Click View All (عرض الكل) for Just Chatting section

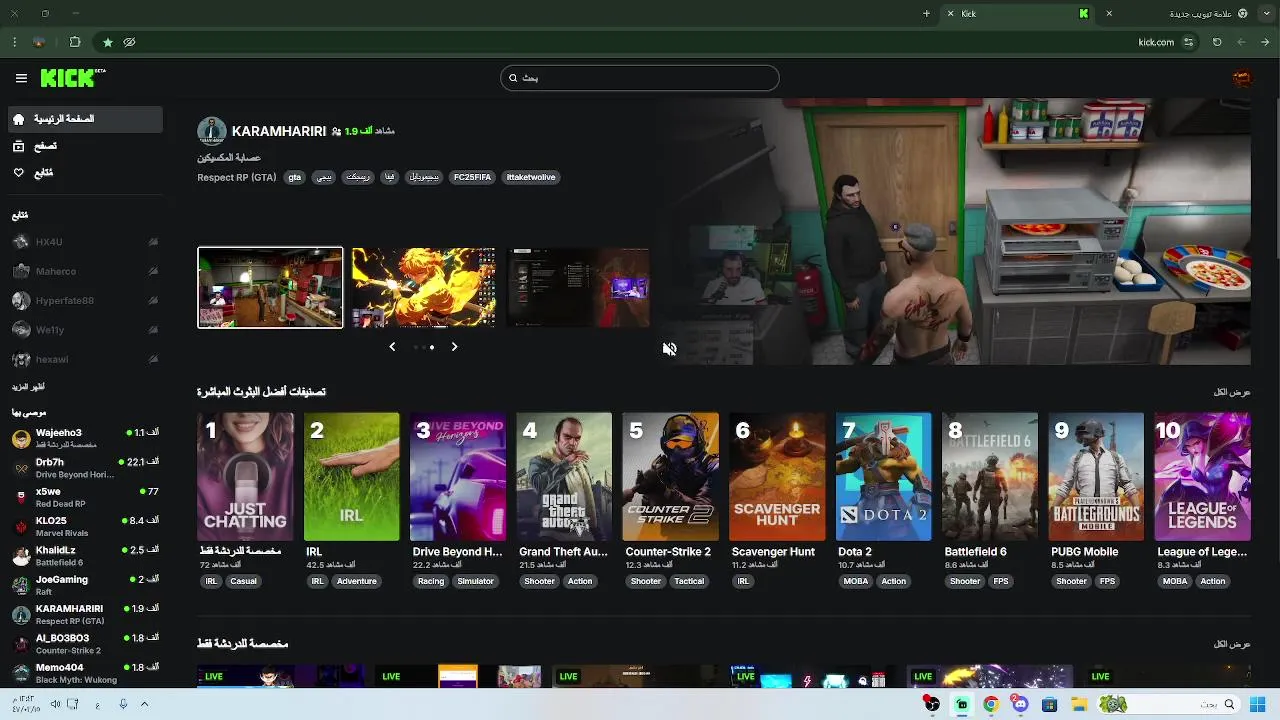pos(1232,644)
